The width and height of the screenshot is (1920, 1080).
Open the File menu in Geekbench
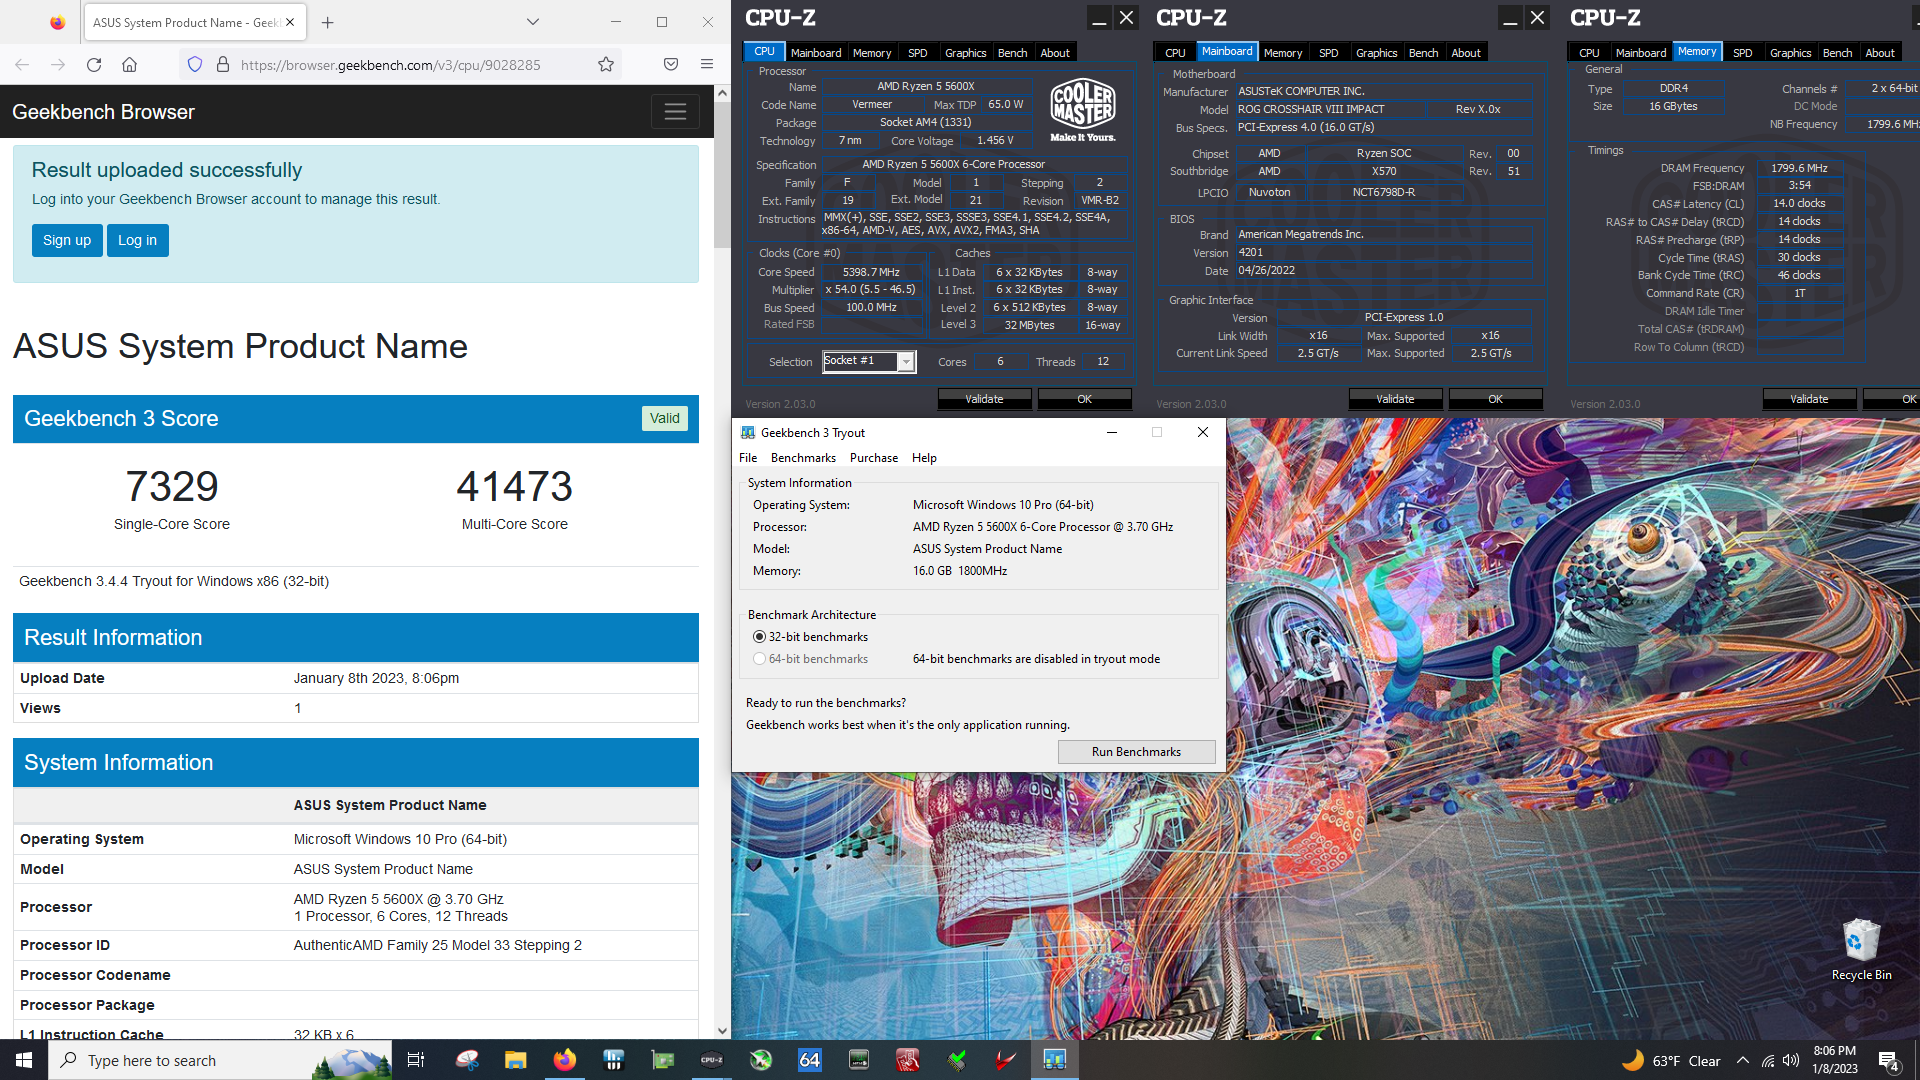(x=748, y=458)
